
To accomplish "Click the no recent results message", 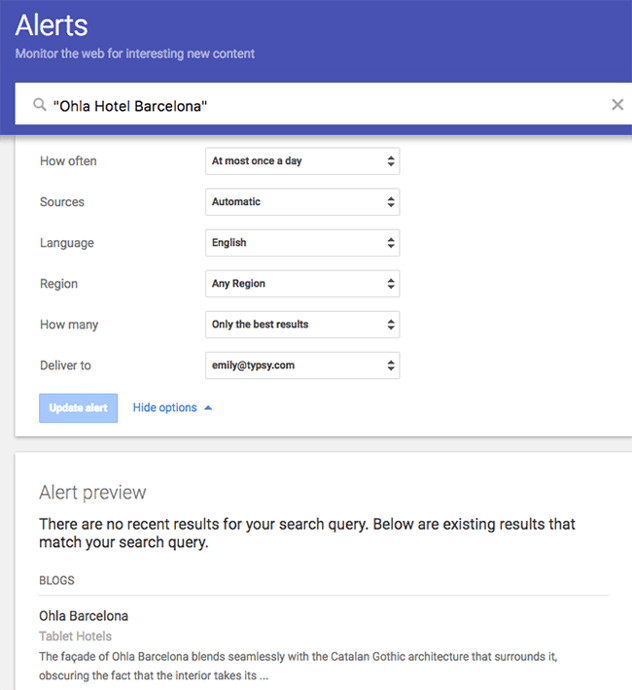I will tap(307, 533).
